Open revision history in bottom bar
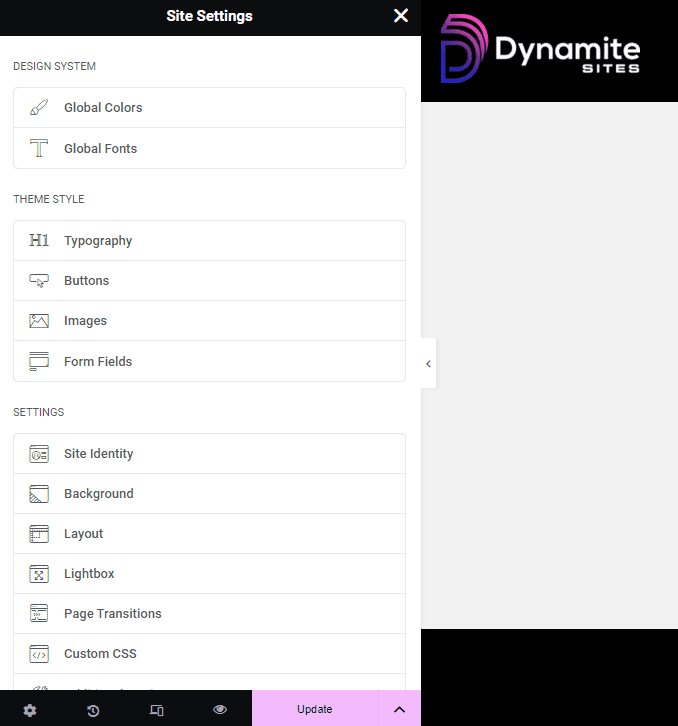 tap(93, 710)
